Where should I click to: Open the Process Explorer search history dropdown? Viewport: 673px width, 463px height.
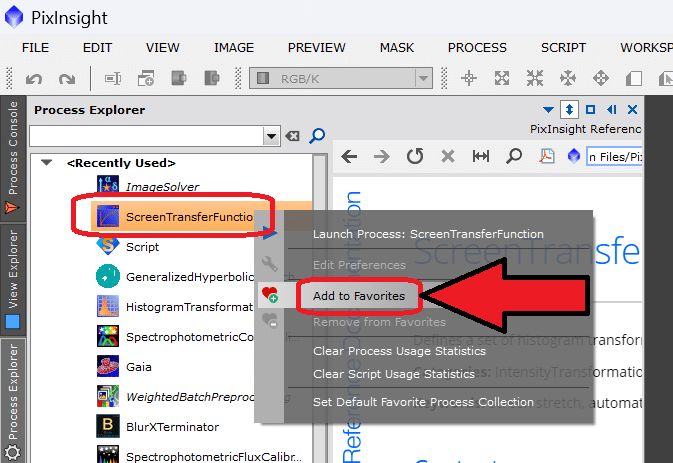click(x=271, y=136)
